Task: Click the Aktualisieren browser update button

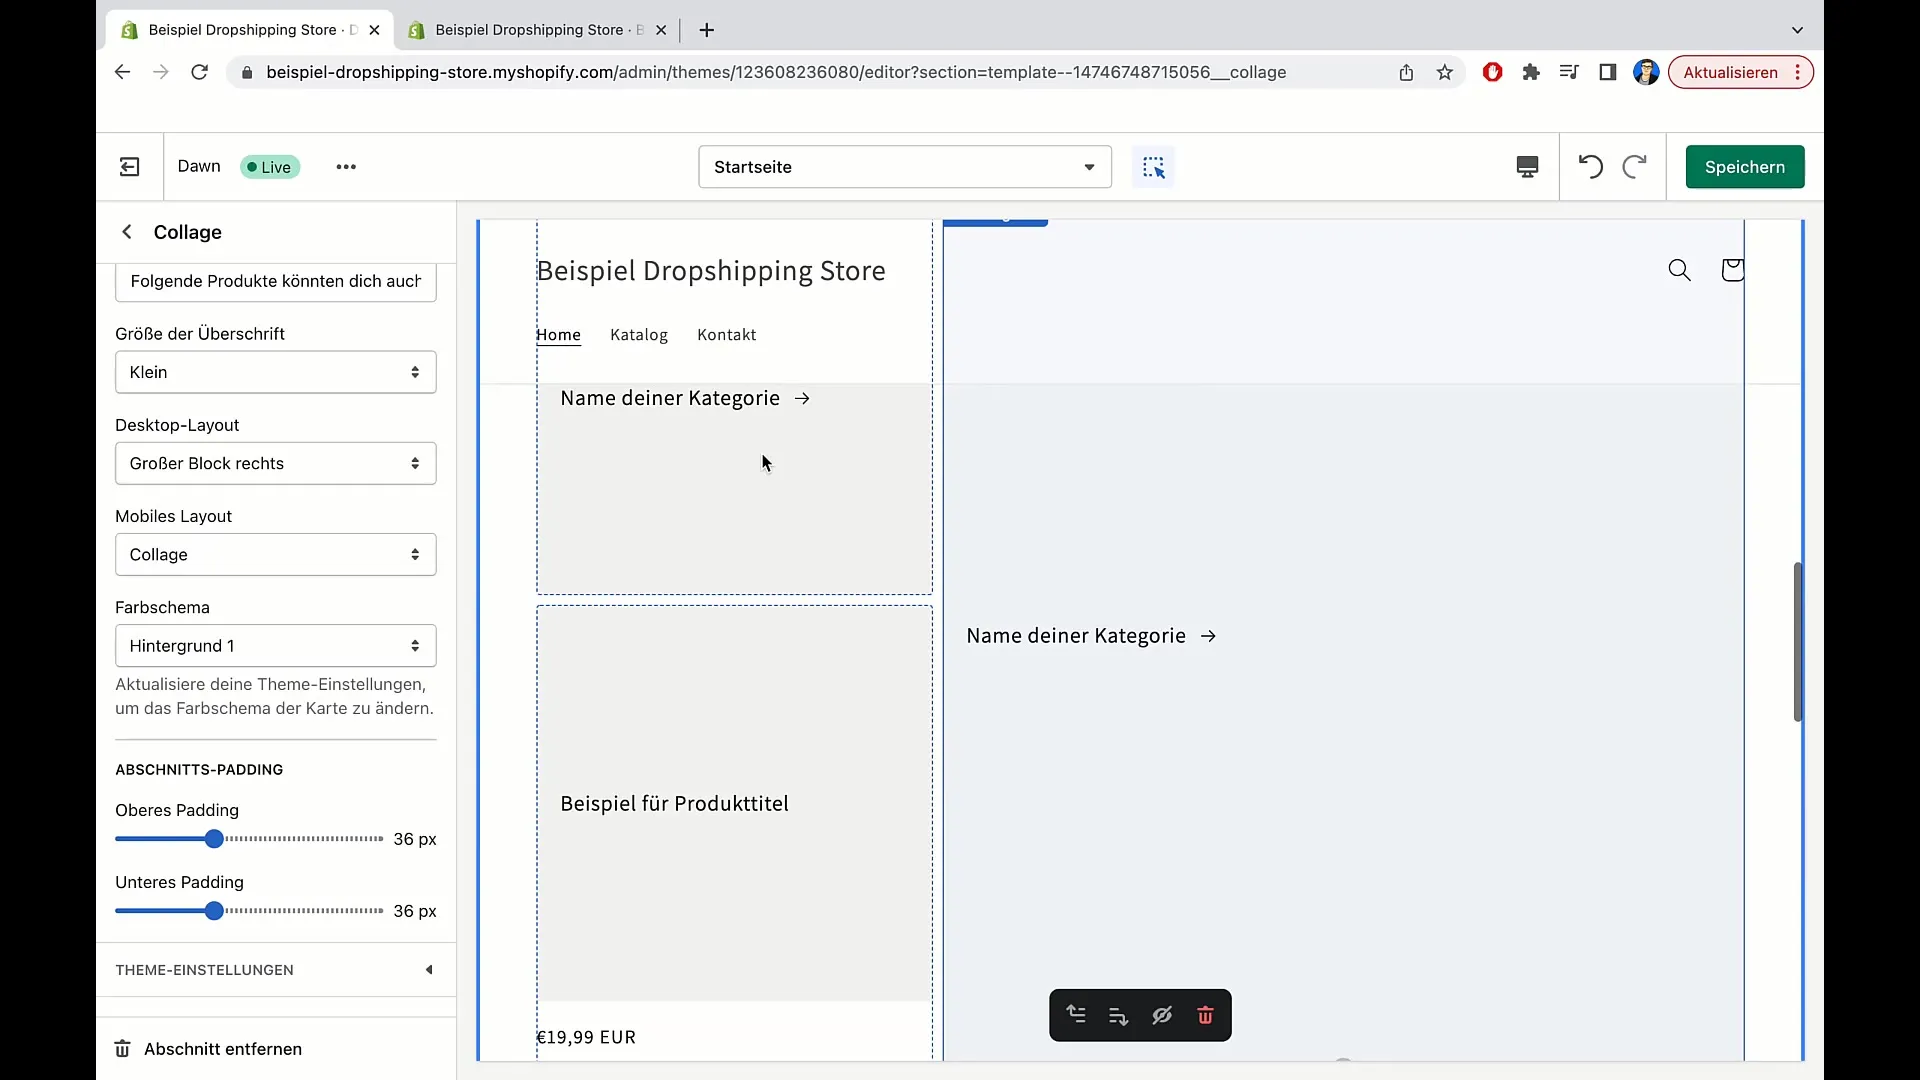Action: point(1730,72)
